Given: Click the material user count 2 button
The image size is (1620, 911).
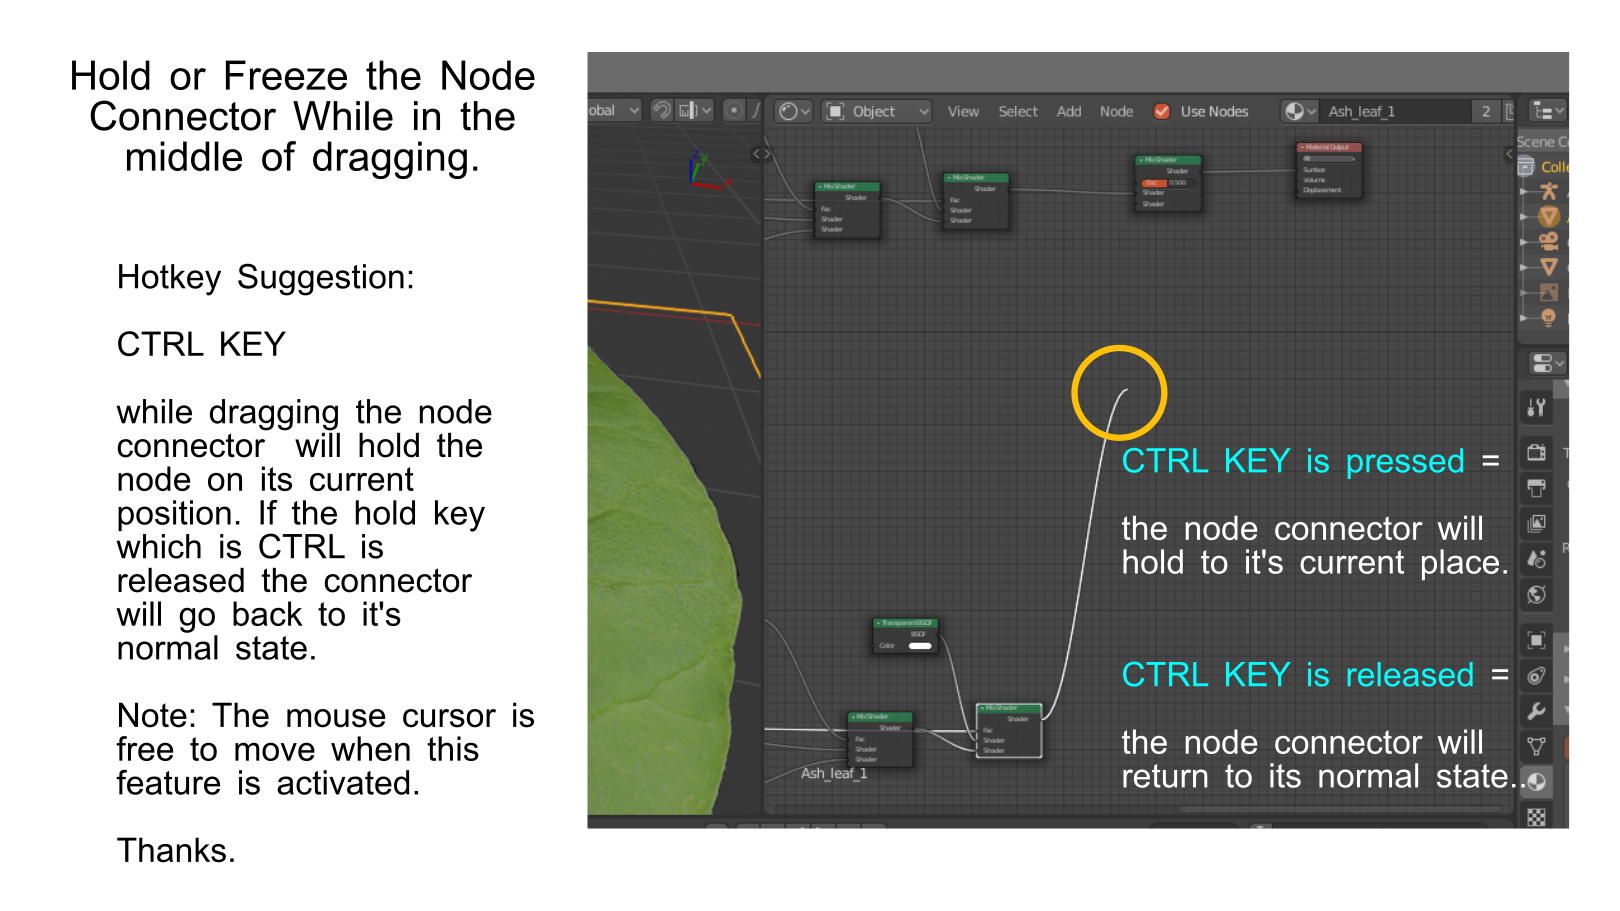Looking at the screenshot, I should (x=1486, y=111).
